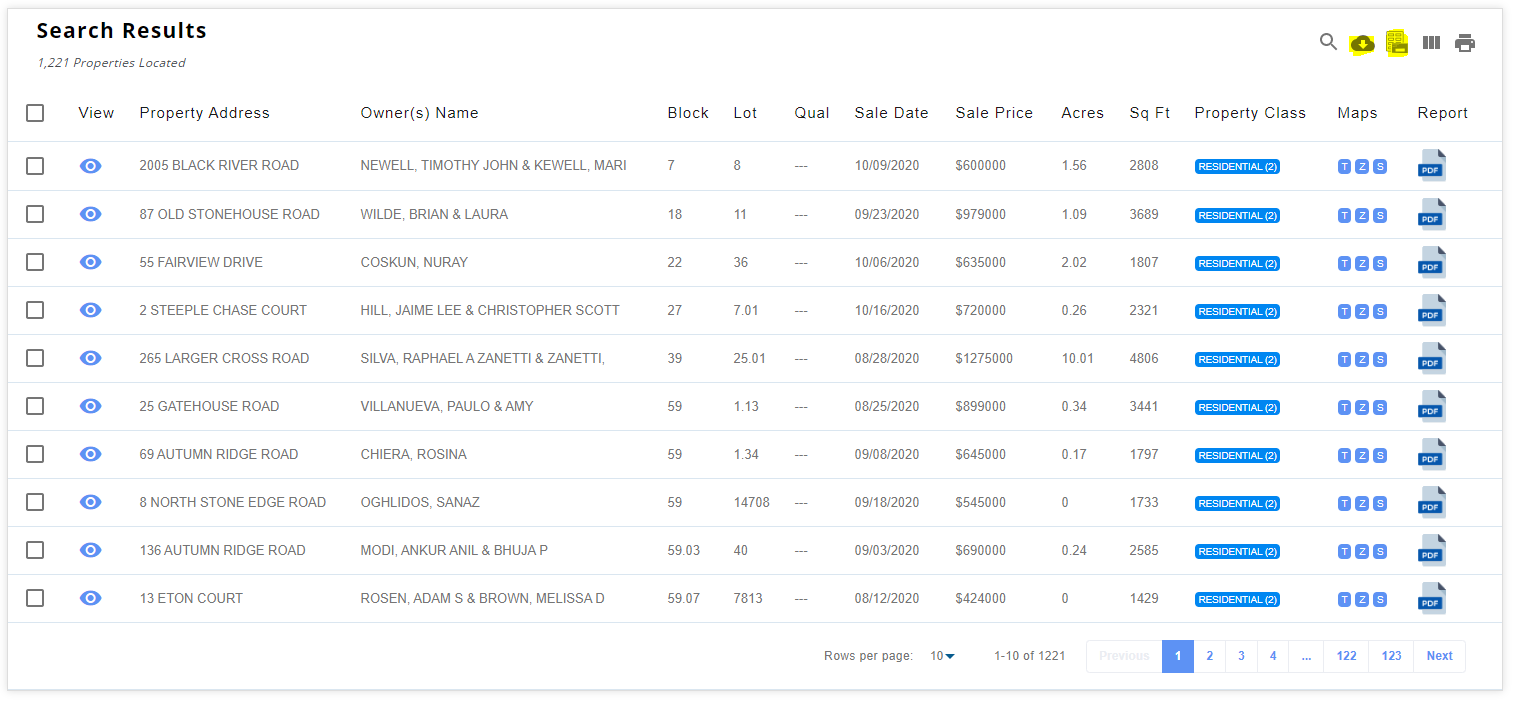Viewport: 1523px width, 705px height.
Task: Select checkbox for 55 Fairview Drive row
Action: [35, 262]
